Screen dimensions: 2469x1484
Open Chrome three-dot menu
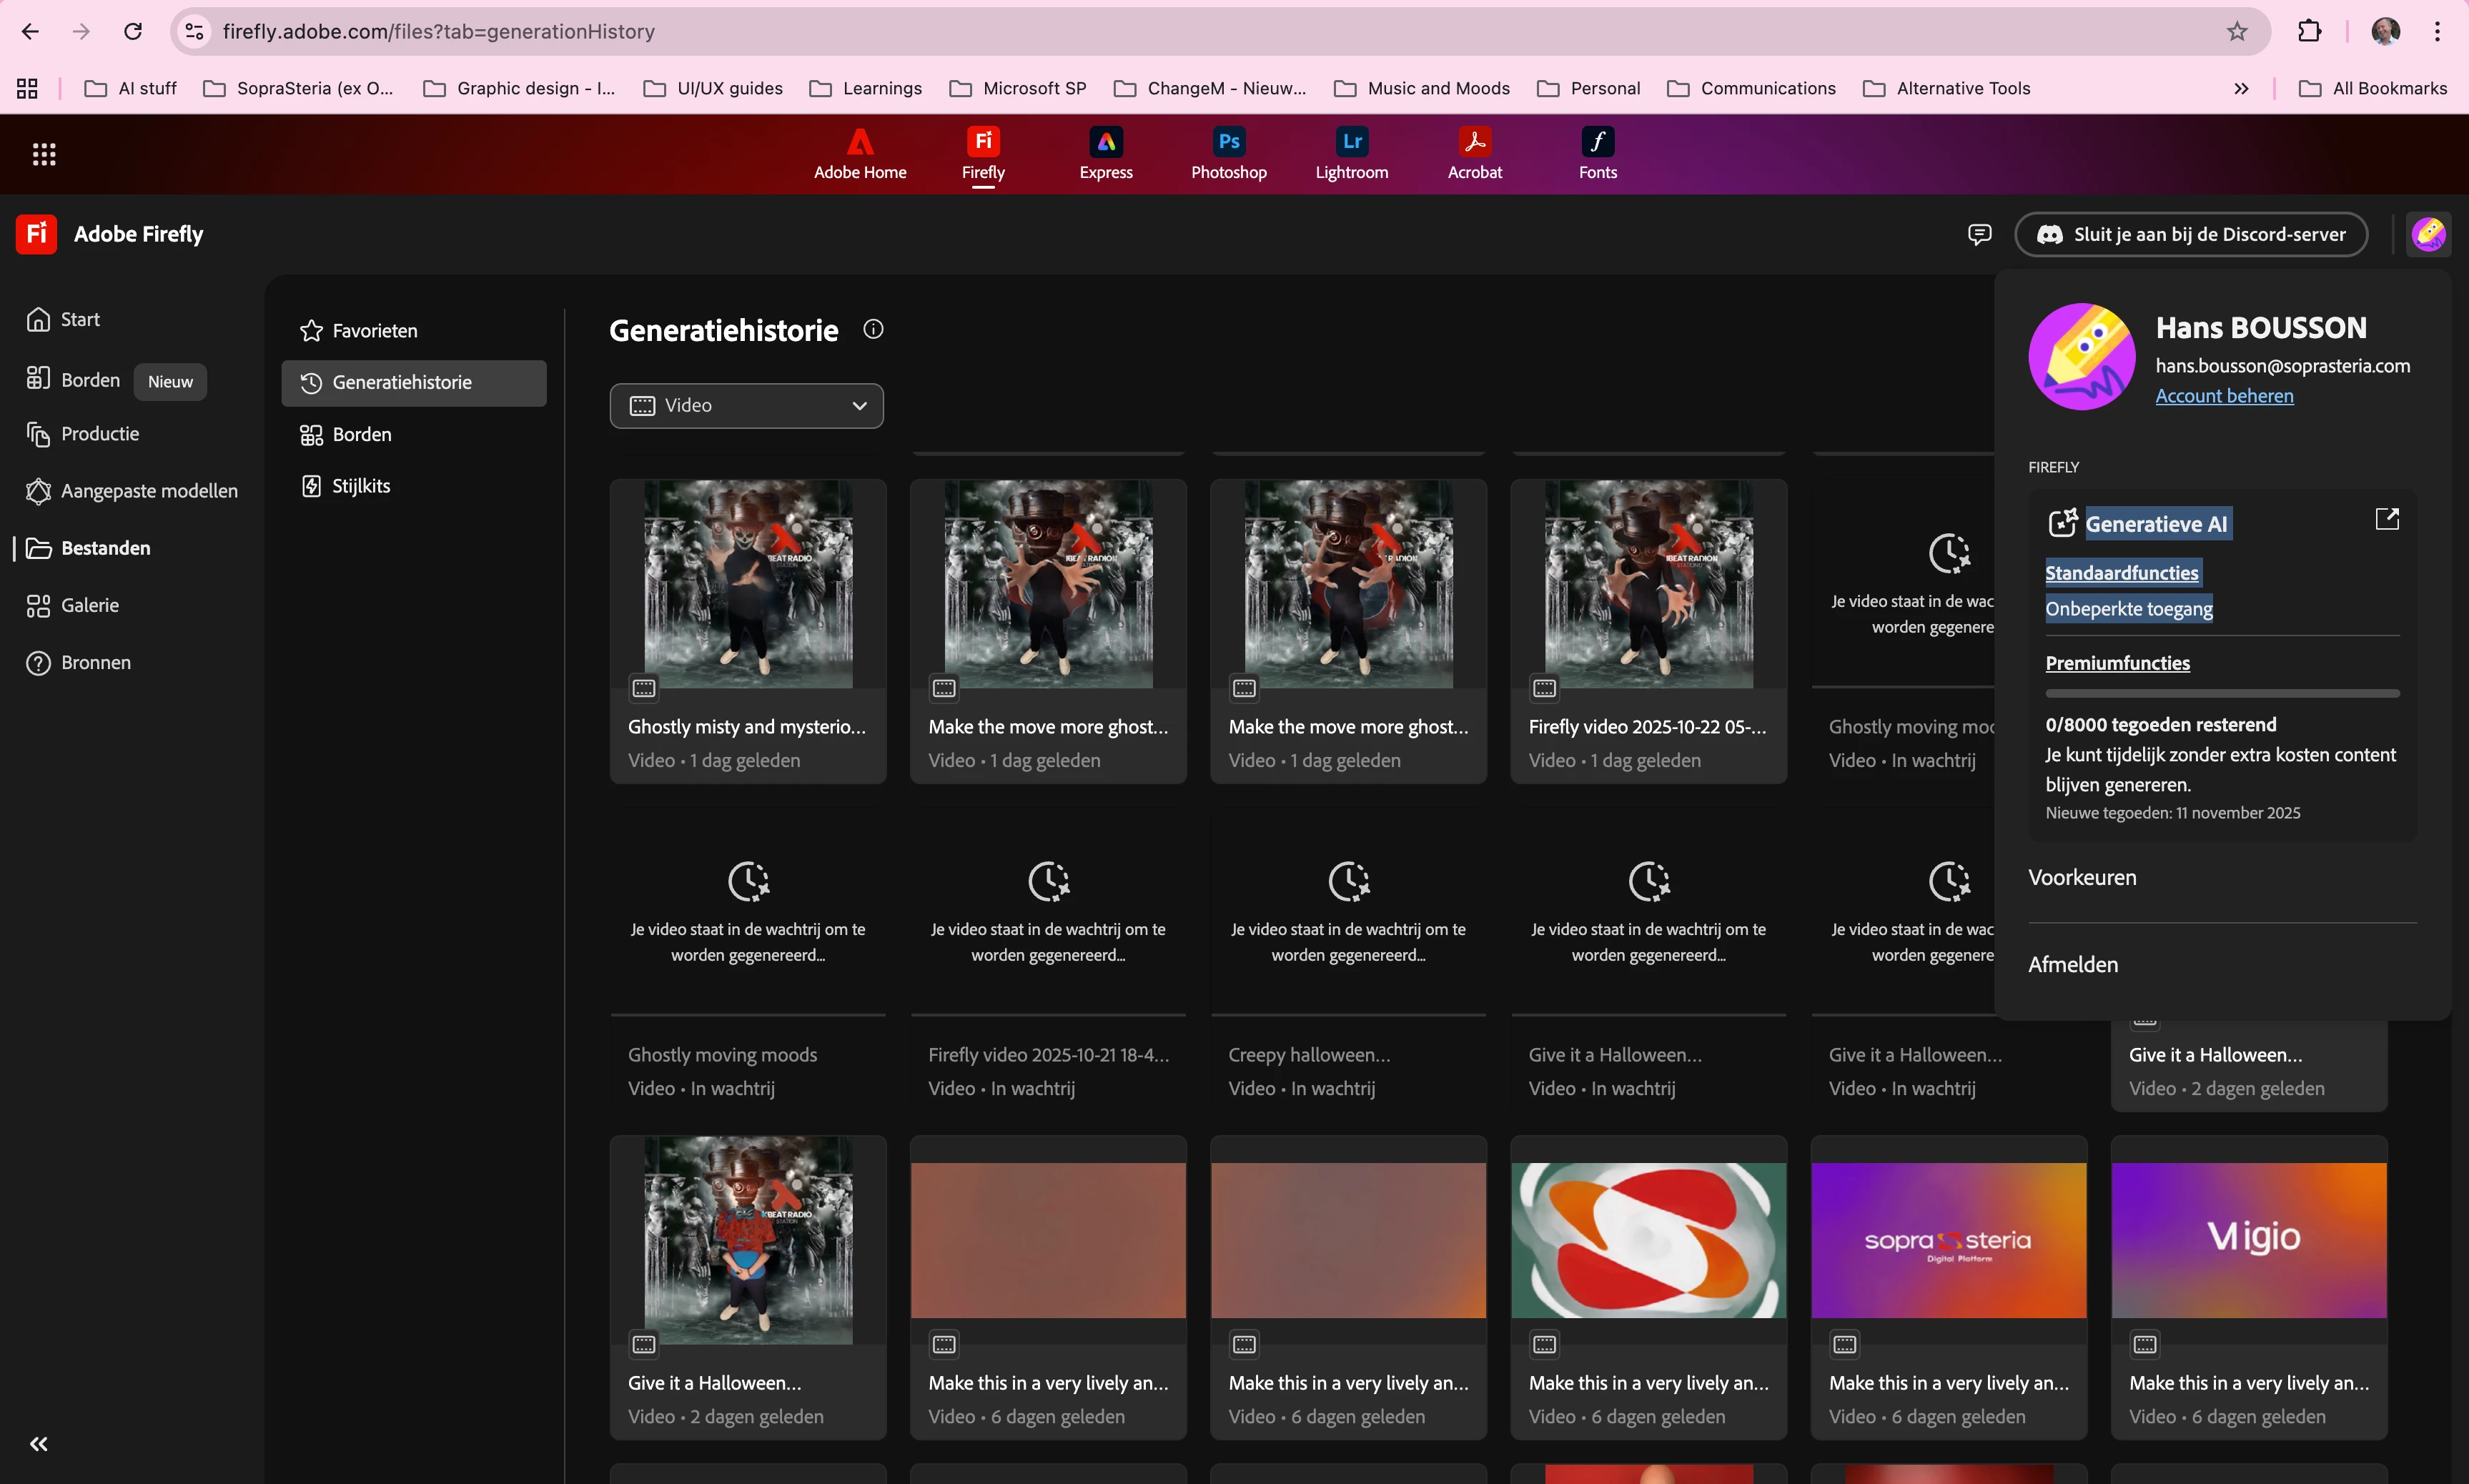[x=2437, y=32]
